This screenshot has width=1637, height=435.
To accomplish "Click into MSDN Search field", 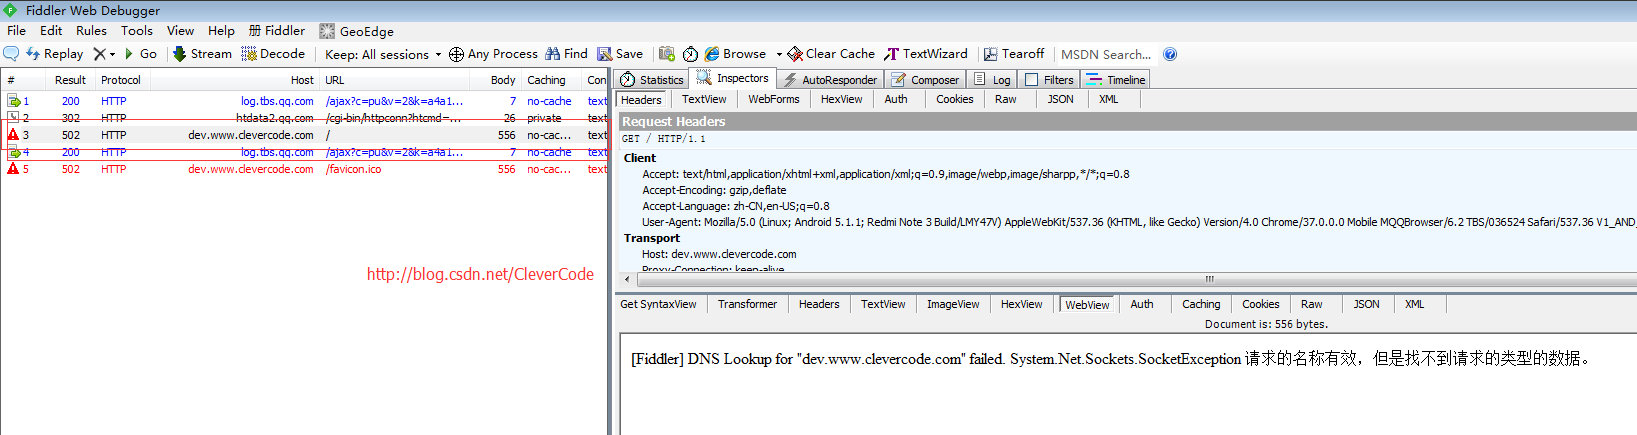I will (x=1106, y=54).
